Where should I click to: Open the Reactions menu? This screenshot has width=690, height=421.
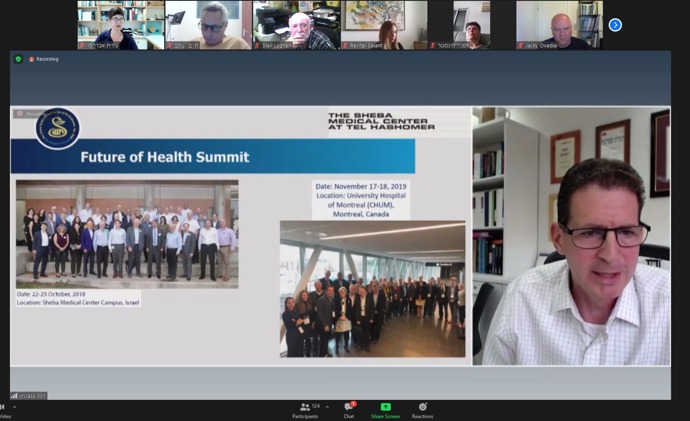tap(423, 409)
